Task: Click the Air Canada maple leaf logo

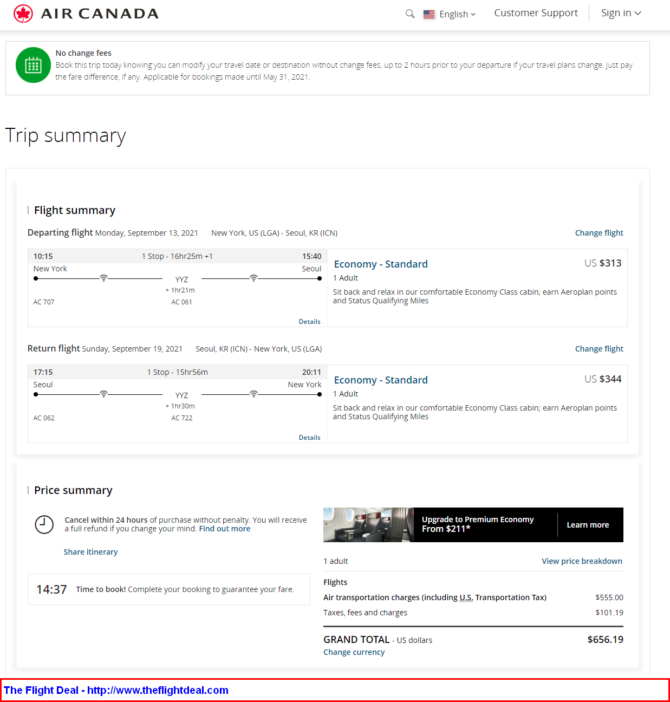Action: (x=23, y=14)
